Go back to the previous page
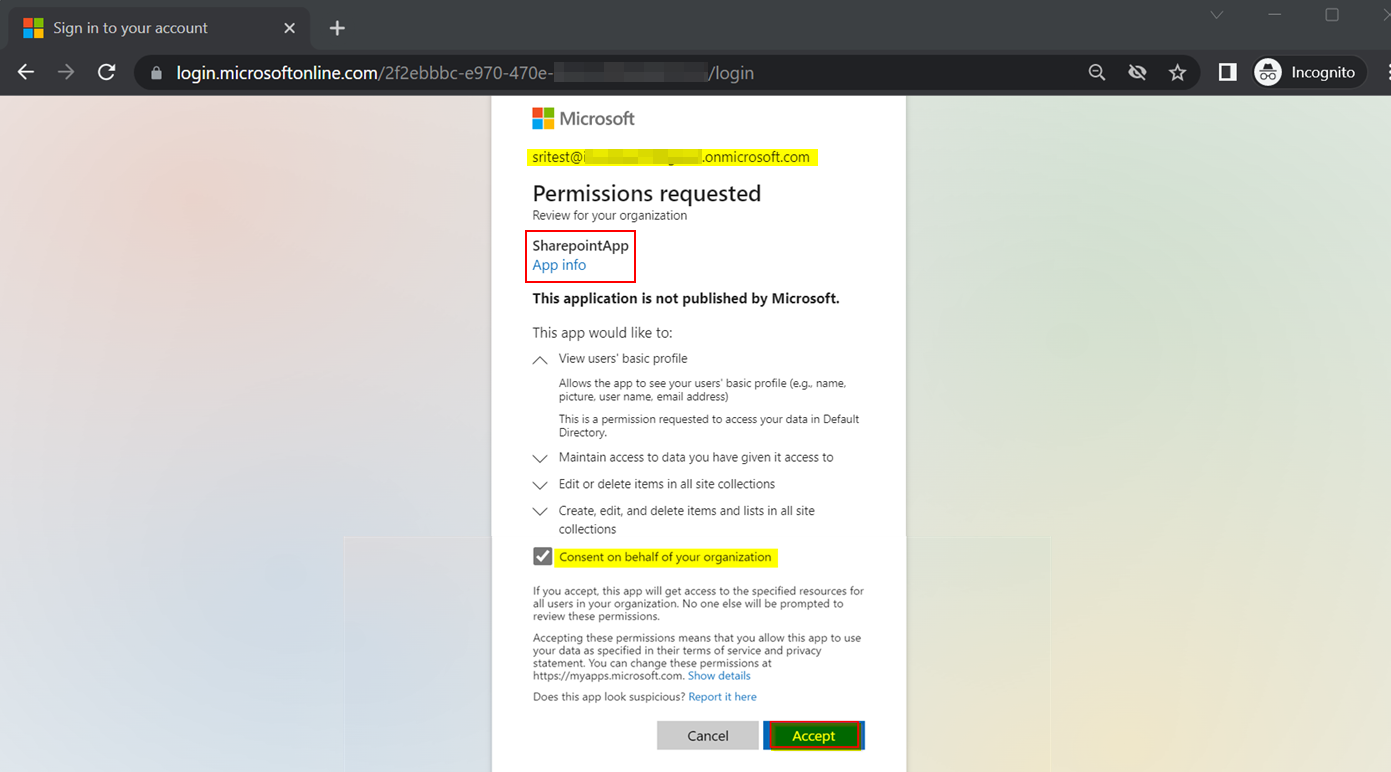The width and height of the screenshot is (1391, 772). [26, 72]
